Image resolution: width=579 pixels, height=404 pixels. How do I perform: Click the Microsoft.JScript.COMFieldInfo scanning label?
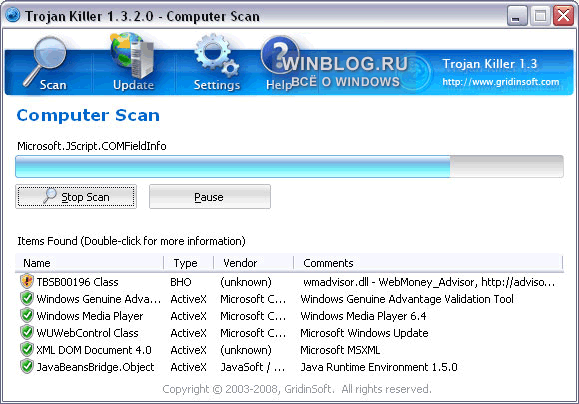(92, 146)
